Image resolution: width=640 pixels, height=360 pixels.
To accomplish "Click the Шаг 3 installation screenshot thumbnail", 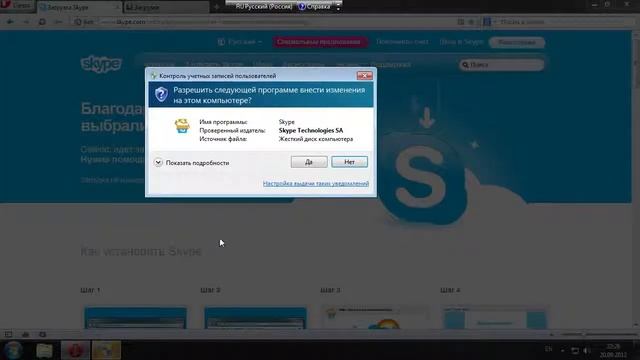I will [x=375, y=318].
